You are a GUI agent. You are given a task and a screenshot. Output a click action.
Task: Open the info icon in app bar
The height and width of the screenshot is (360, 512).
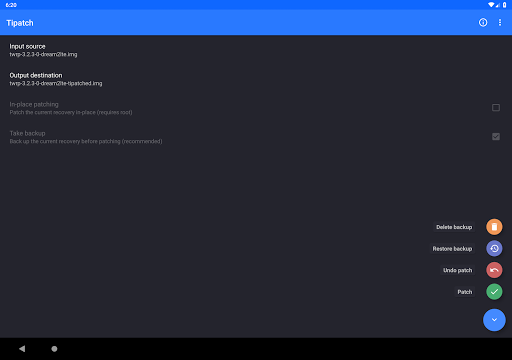(483, 22)
